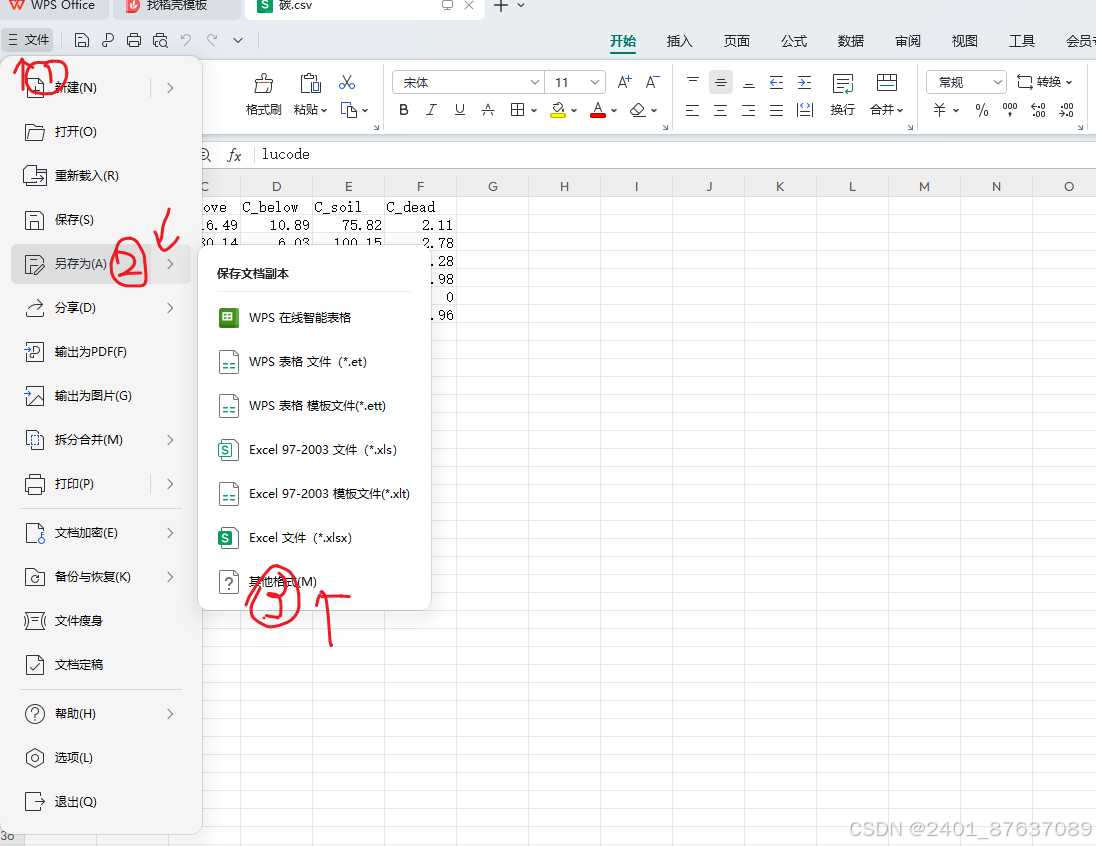Image resolution: width=1096 pixels, height=846 pixels.
Task: Choose 其他格式(M) save option
Action: coord(315,582)
